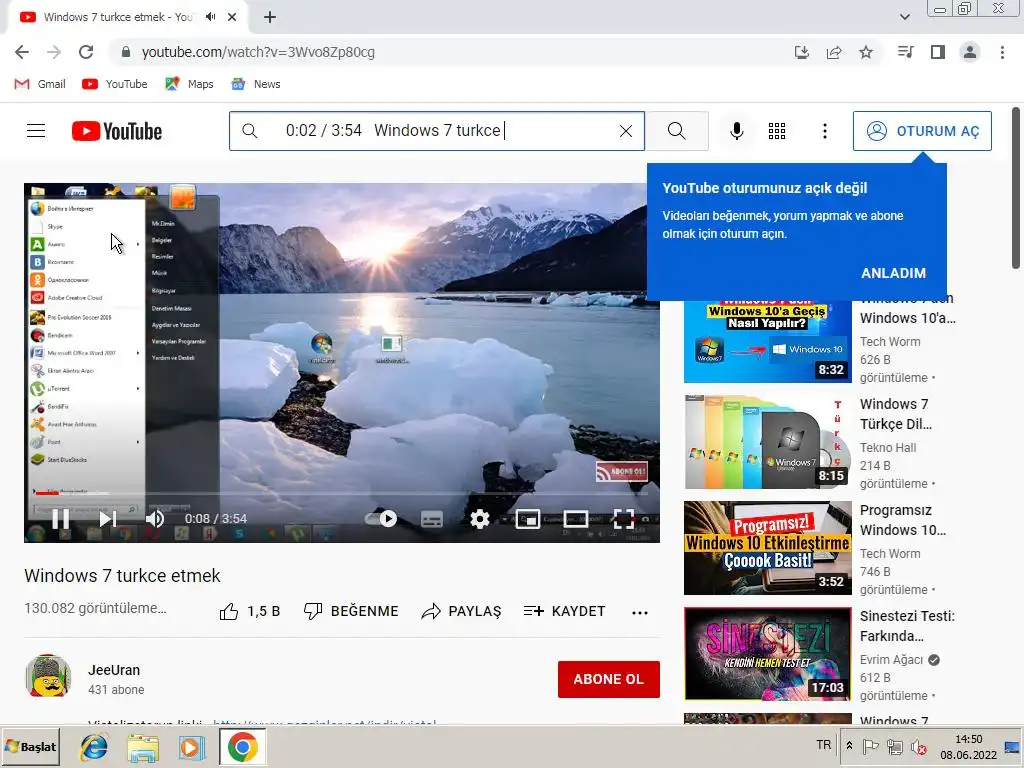
Task: Dismiss the tooltip with ANLADIM
Action: [893, 274]
